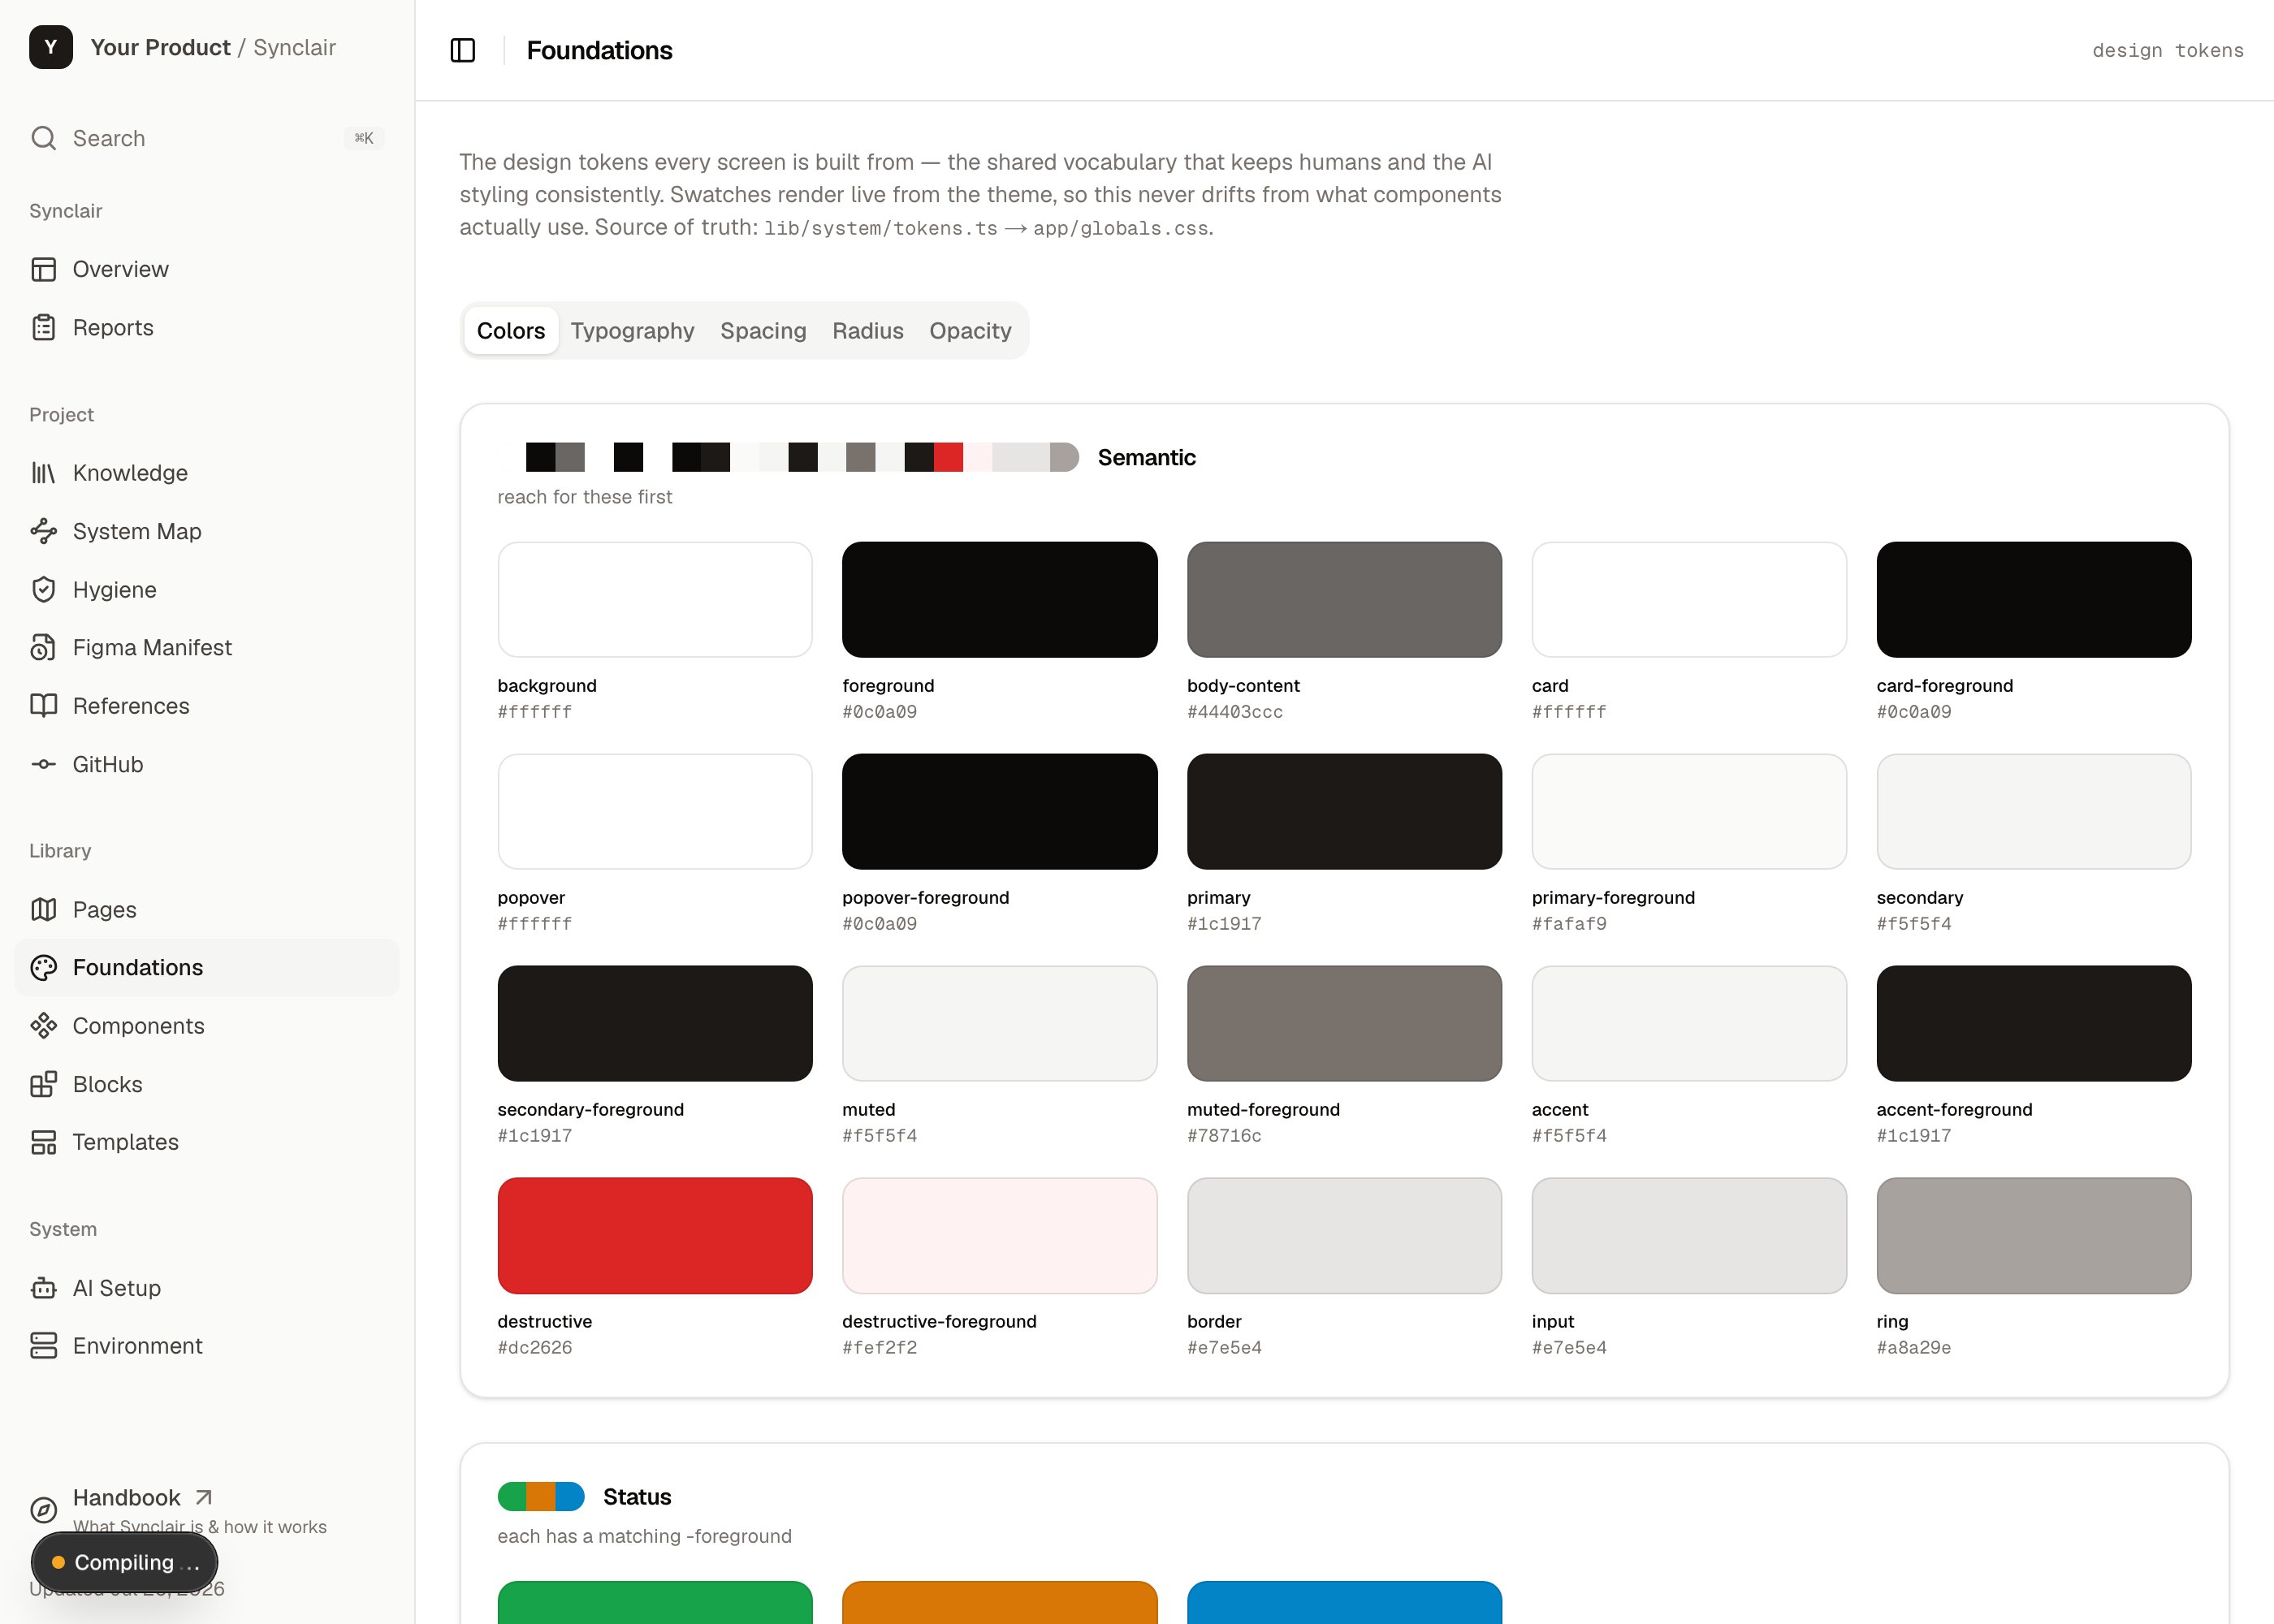
Task: Click the Handbook external arrow icon
Action: (x=204, y=1497)
